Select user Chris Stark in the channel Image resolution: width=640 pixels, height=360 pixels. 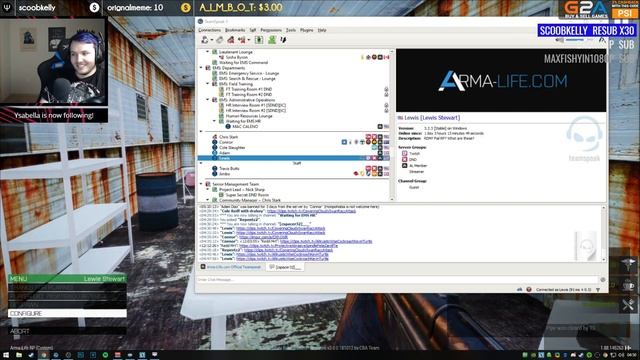pyautogui.click(x=228, y=137)
